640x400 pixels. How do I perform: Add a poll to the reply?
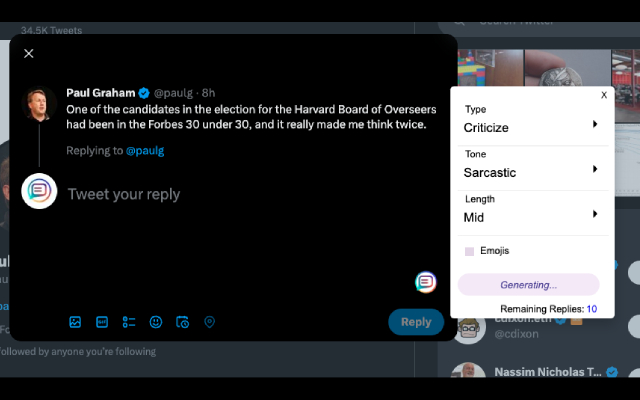129,322
